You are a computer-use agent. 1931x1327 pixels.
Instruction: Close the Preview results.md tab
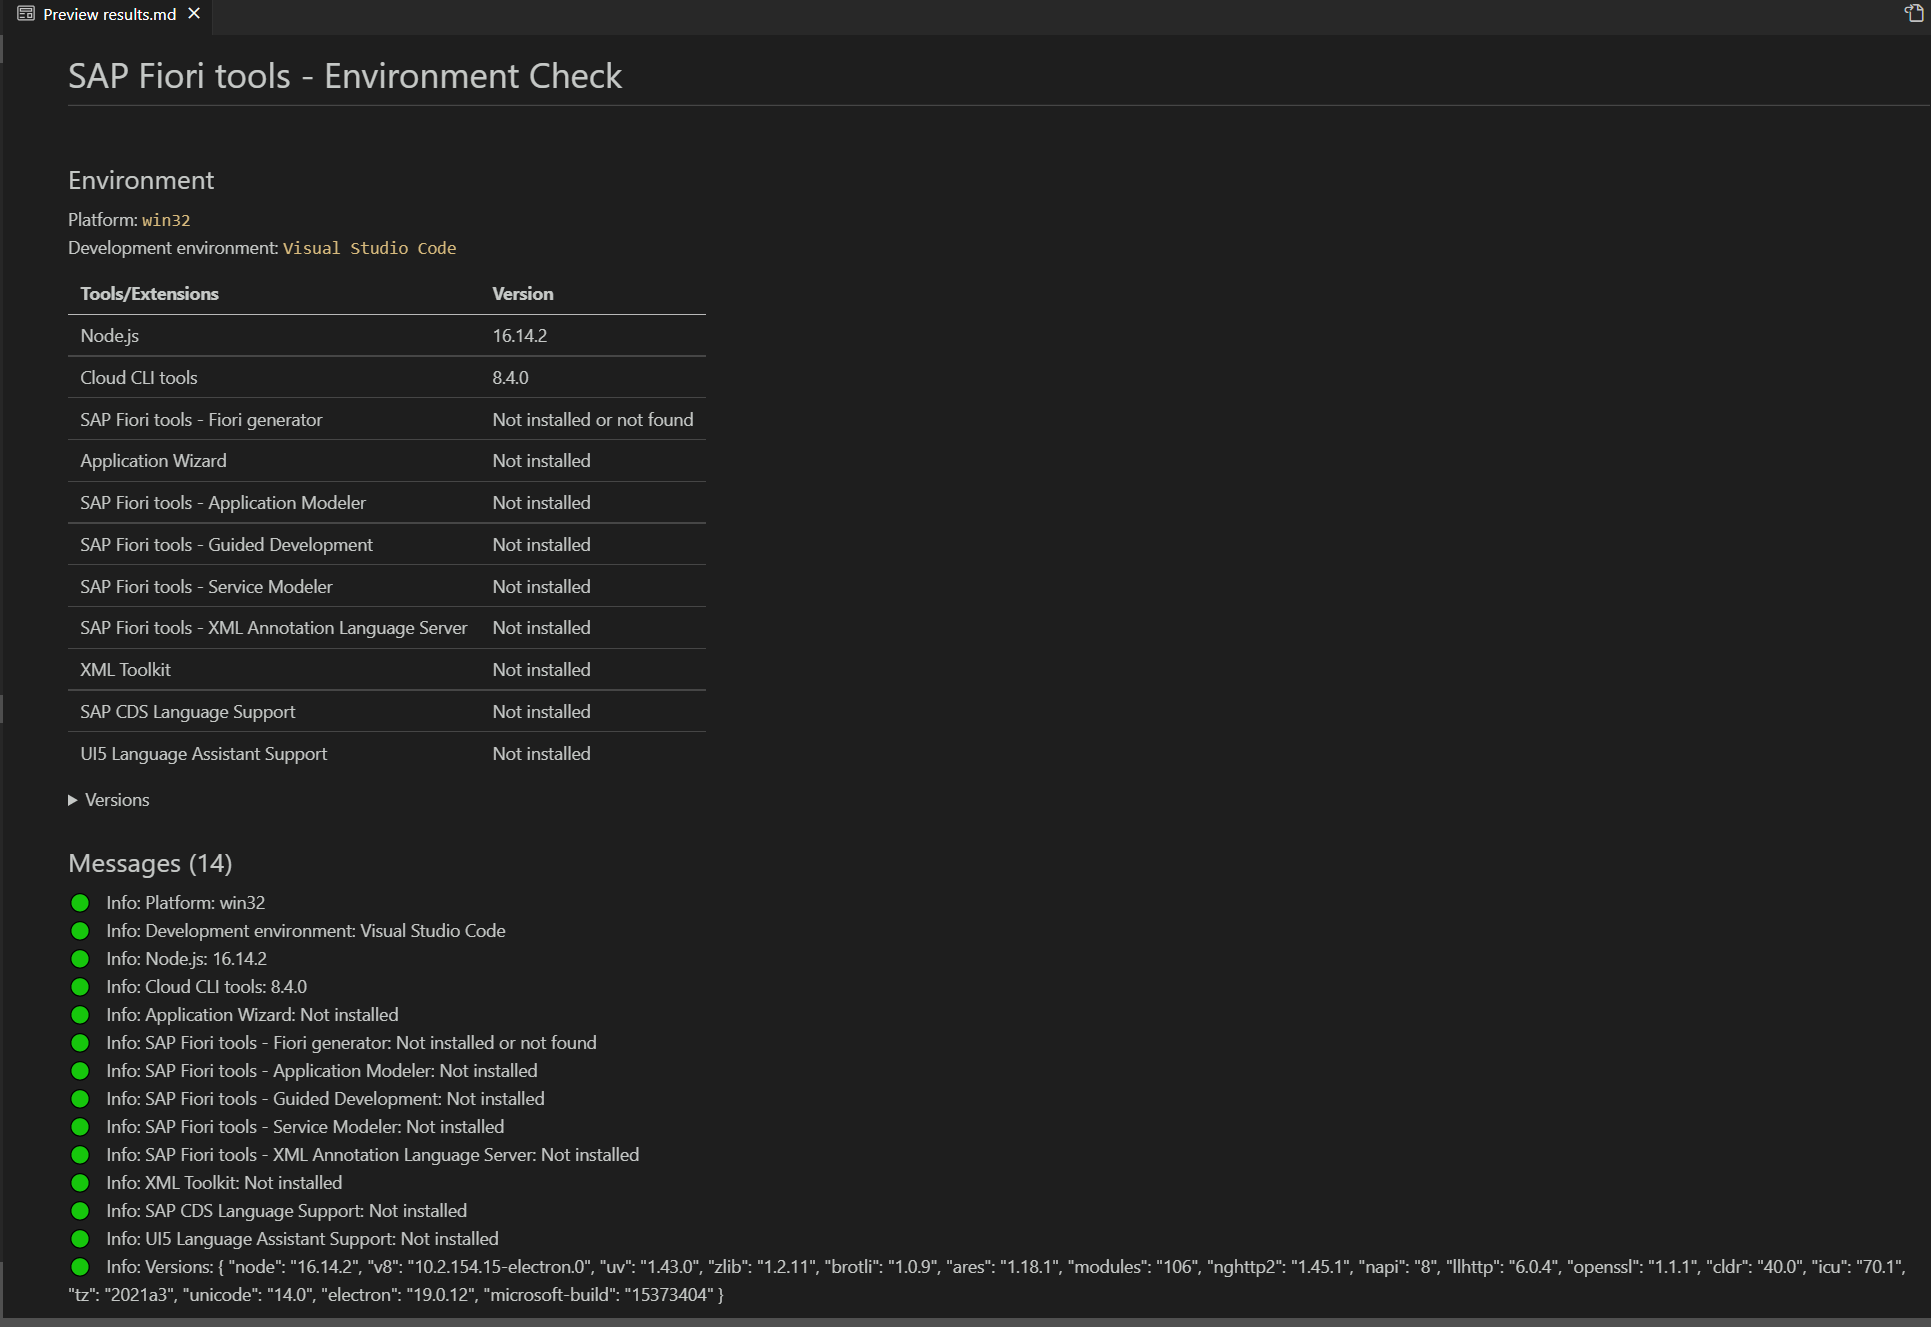pos(194,13)
